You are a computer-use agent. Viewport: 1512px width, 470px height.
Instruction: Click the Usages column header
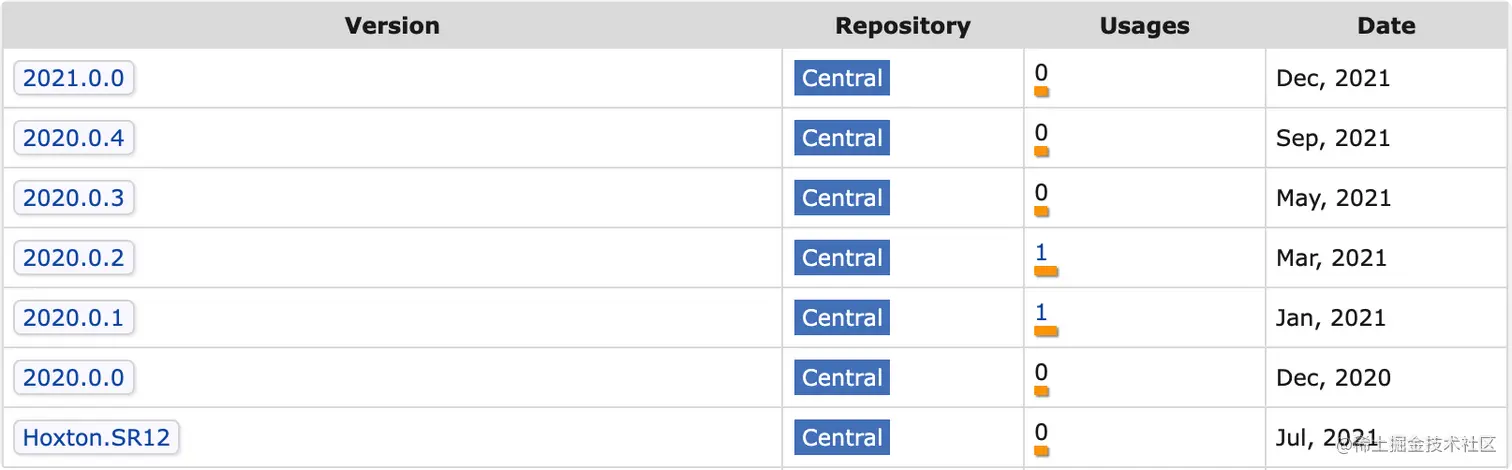pyautogui.click(x=1144, y=26)
